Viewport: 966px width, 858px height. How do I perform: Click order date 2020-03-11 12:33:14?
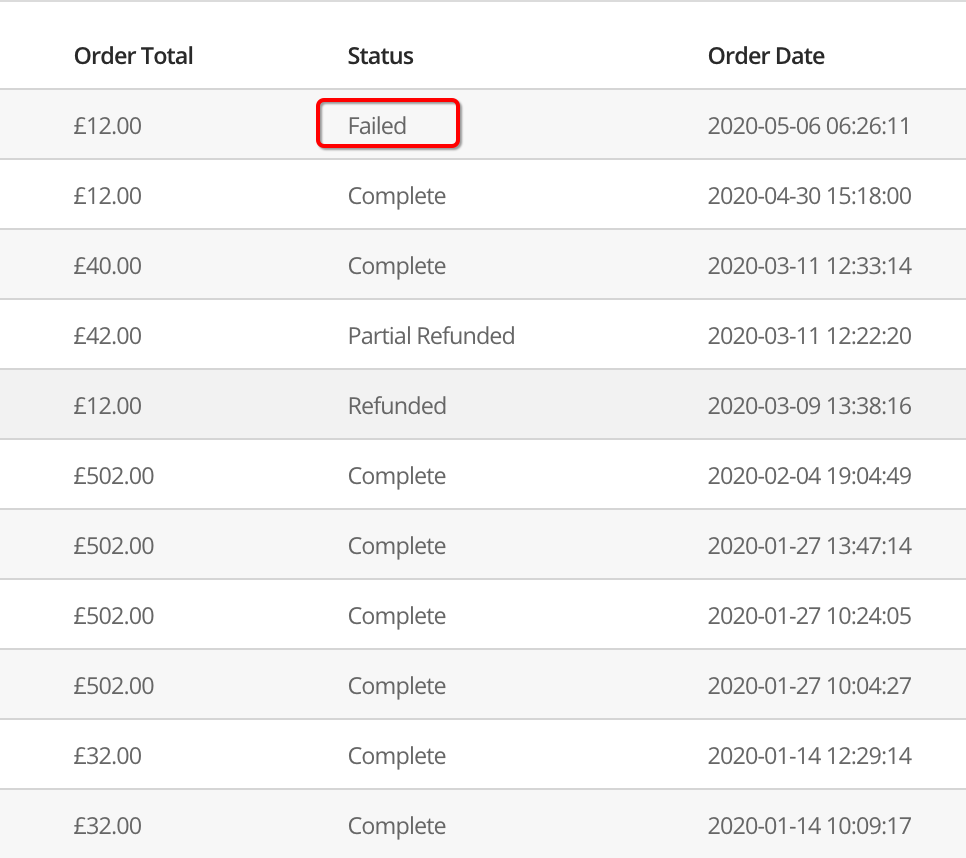coord(809,266)
